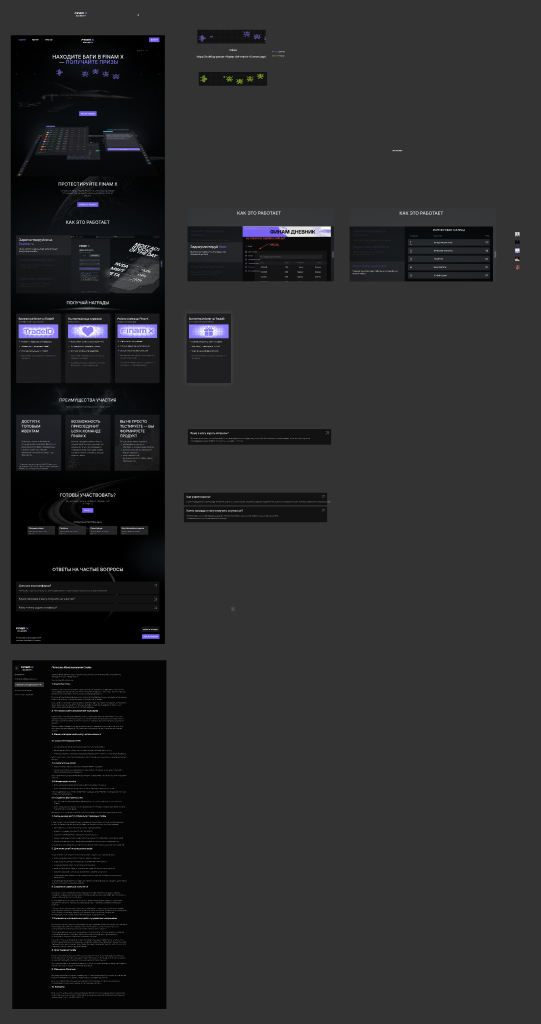Click the arrow on the lower card of the FAQ pair
The width and height of the screenshot is (541, 1024).
(323, 510)
